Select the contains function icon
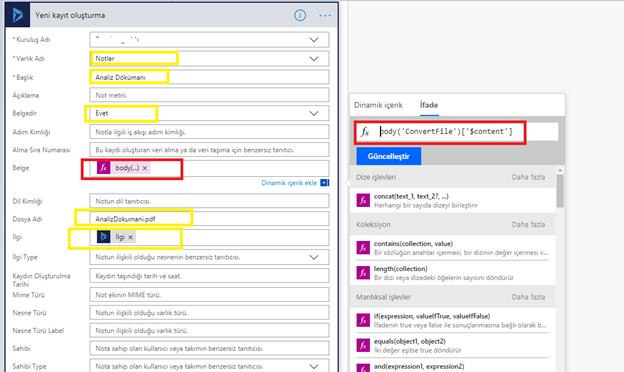The width and height of the screenshot is (624, 372). point(363,247)
